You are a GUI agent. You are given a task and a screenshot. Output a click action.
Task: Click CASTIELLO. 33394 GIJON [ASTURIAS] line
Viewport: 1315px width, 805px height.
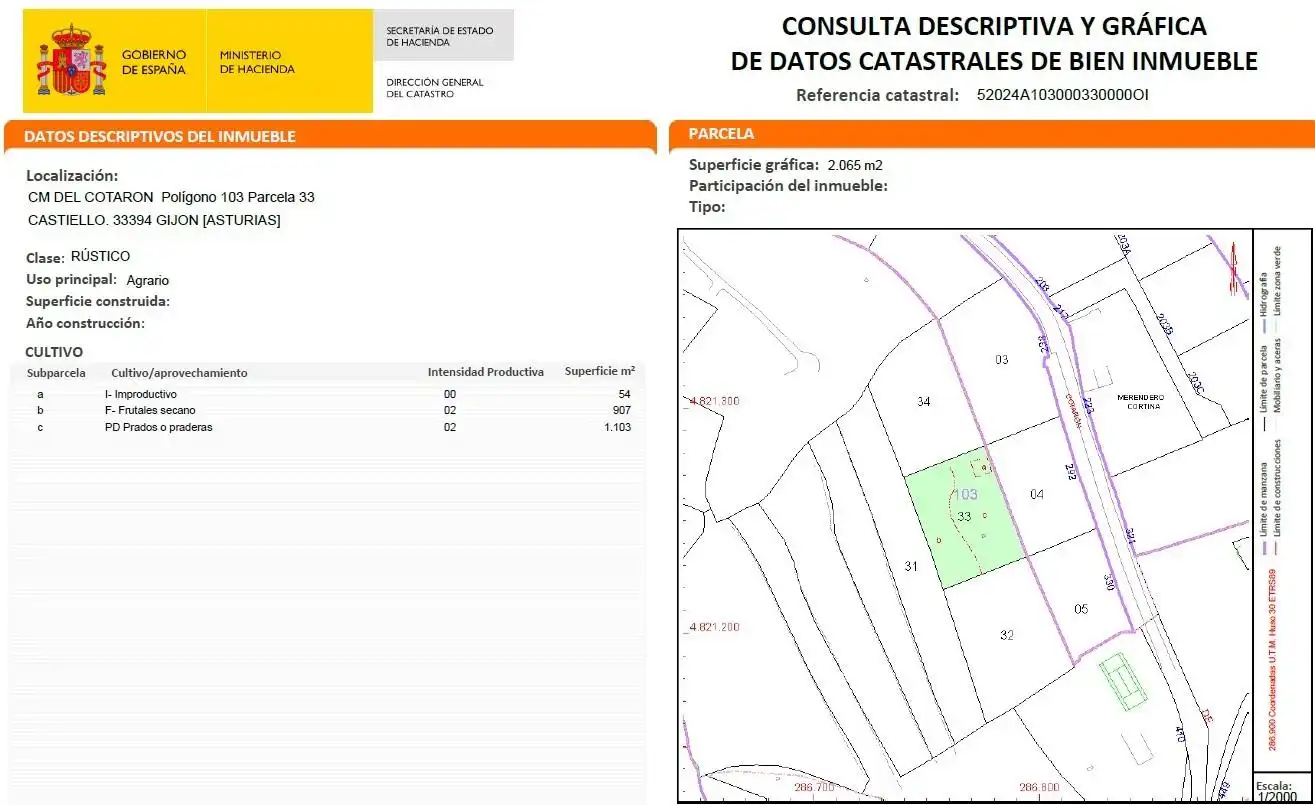[x=154, y=220]
